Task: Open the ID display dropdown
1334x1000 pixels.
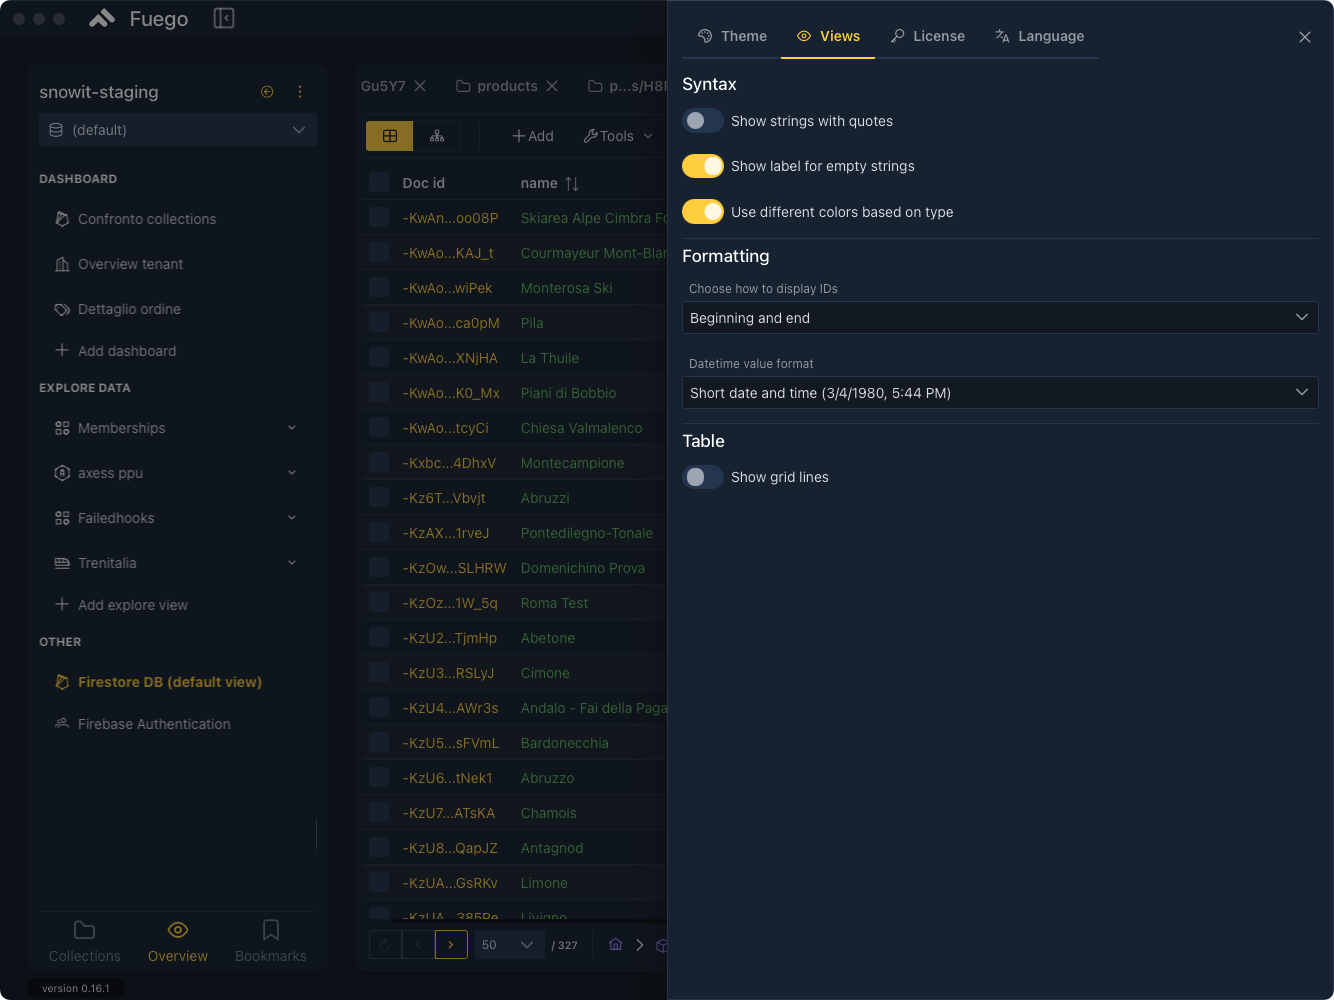Action: (1000, 318)
